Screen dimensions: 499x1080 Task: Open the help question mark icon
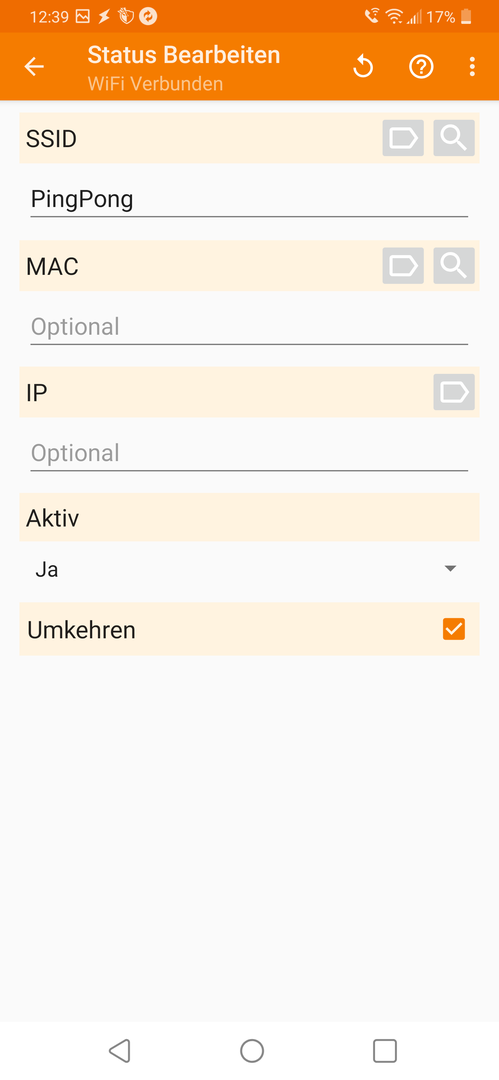point(421,67)
